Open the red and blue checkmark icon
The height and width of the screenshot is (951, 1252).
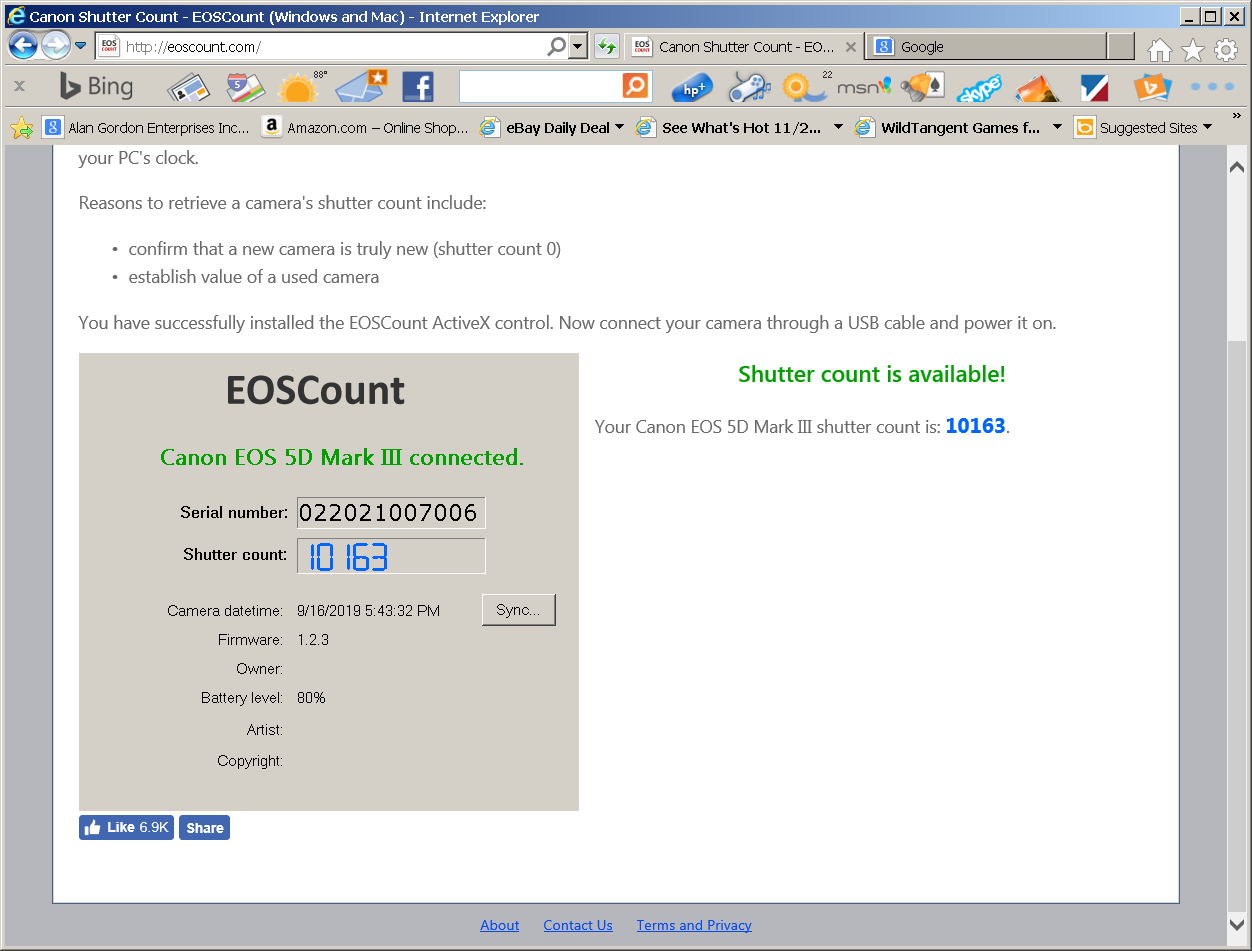[x=1095, y=88]
